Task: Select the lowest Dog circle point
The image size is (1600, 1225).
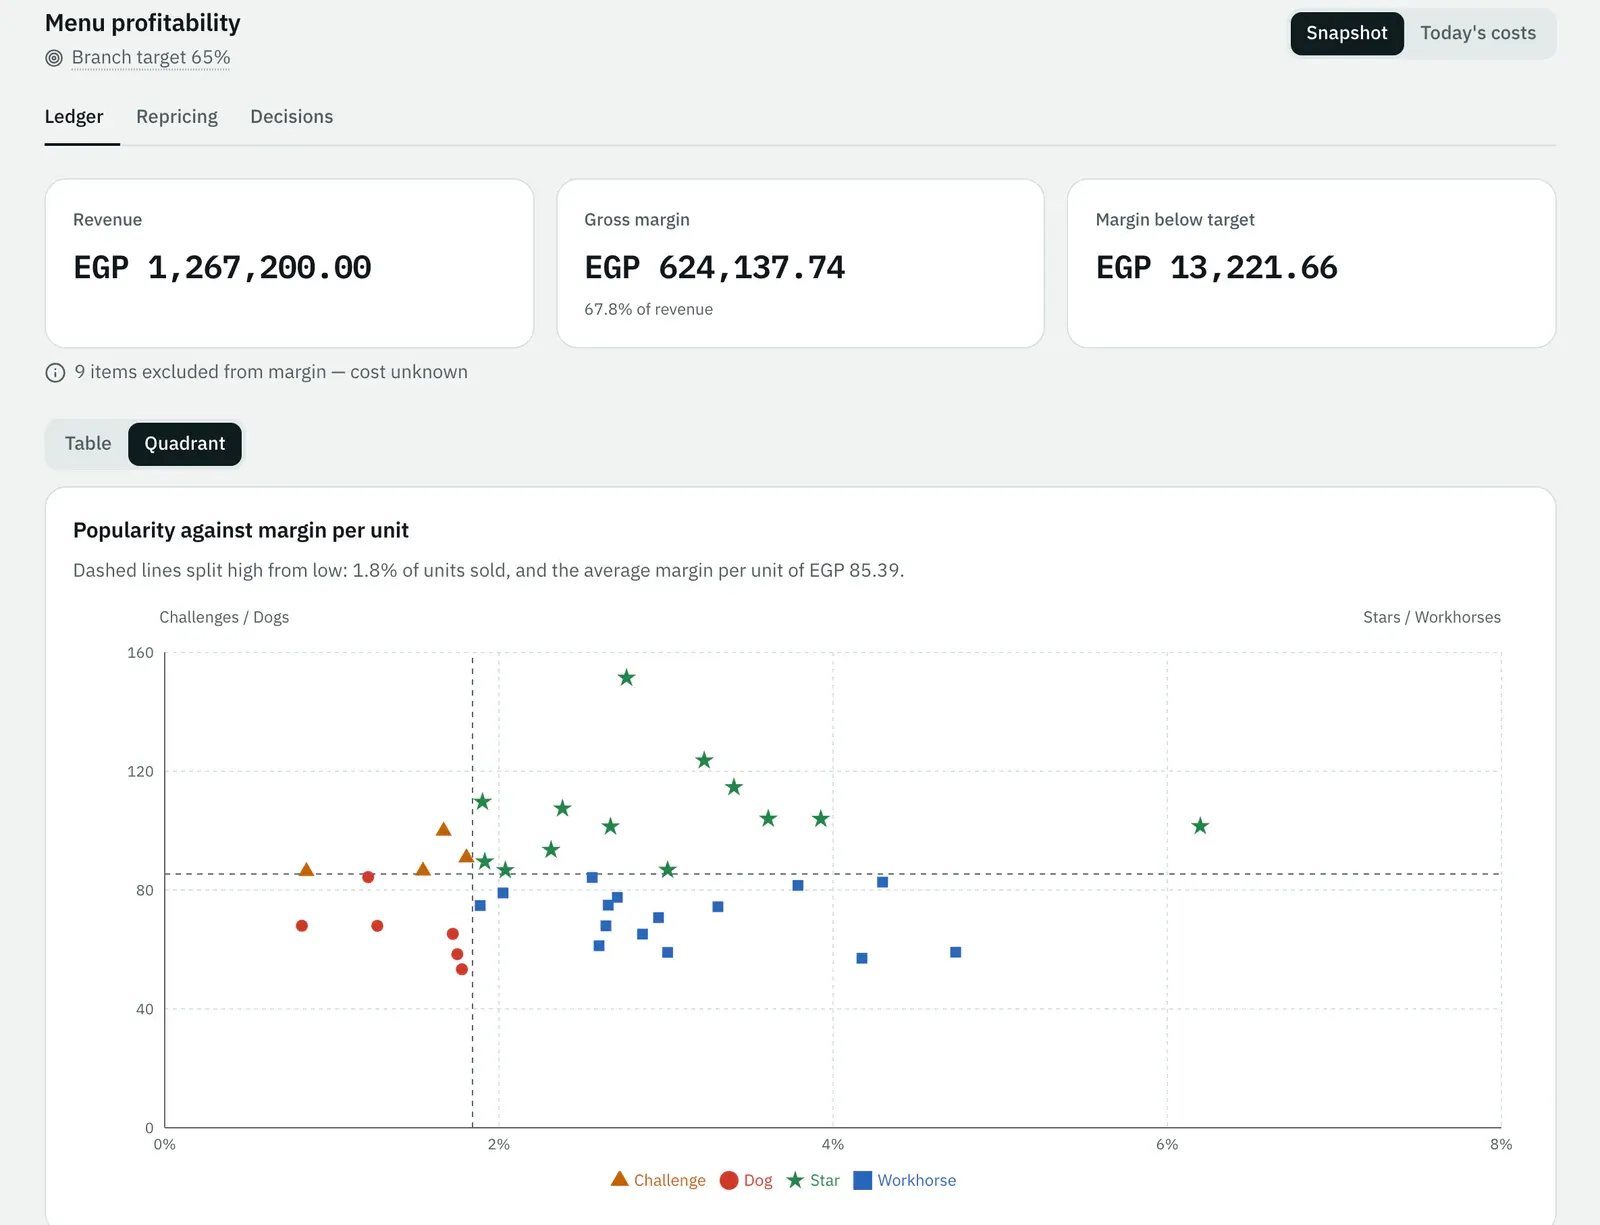Action: tap(461, 969)
